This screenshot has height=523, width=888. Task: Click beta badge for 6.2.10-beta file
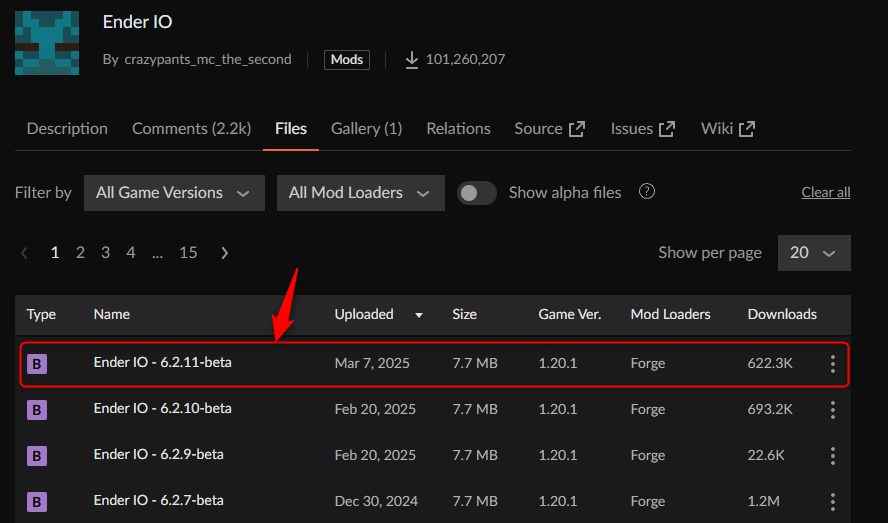click(37, 410)
